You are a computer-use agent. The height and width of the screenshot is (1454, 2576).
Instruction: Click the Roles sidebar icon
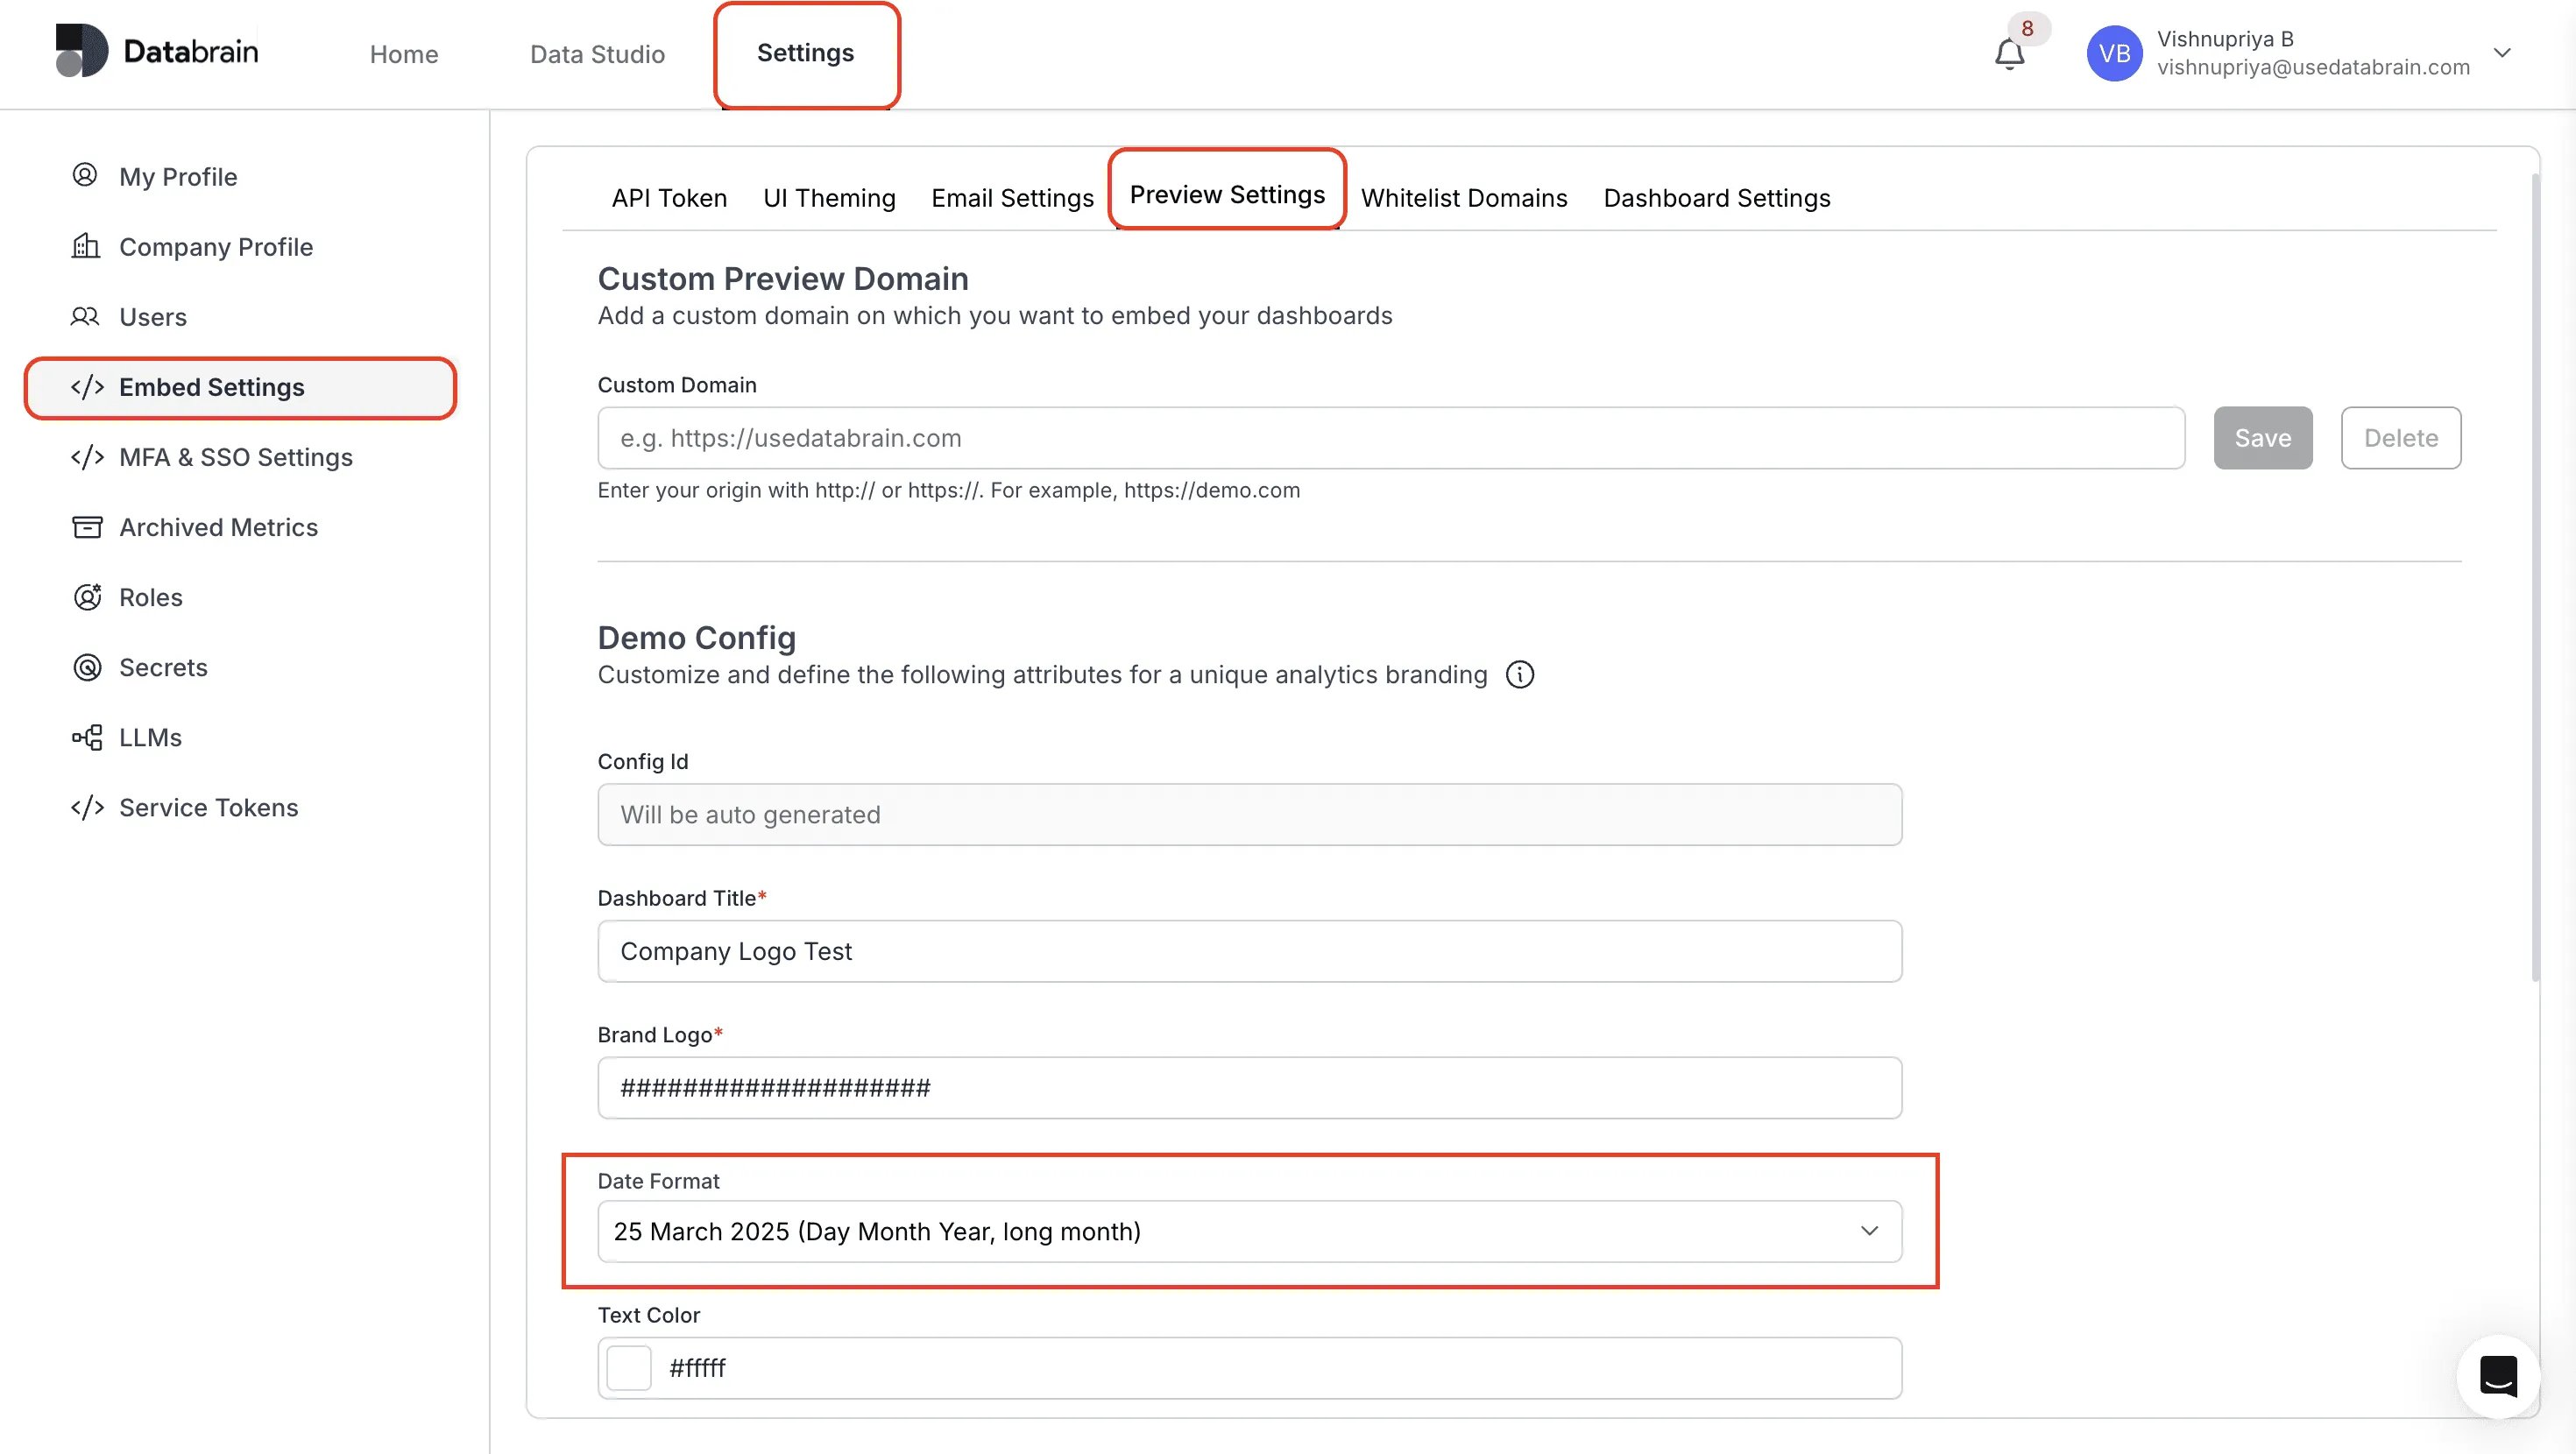(87, 597)
